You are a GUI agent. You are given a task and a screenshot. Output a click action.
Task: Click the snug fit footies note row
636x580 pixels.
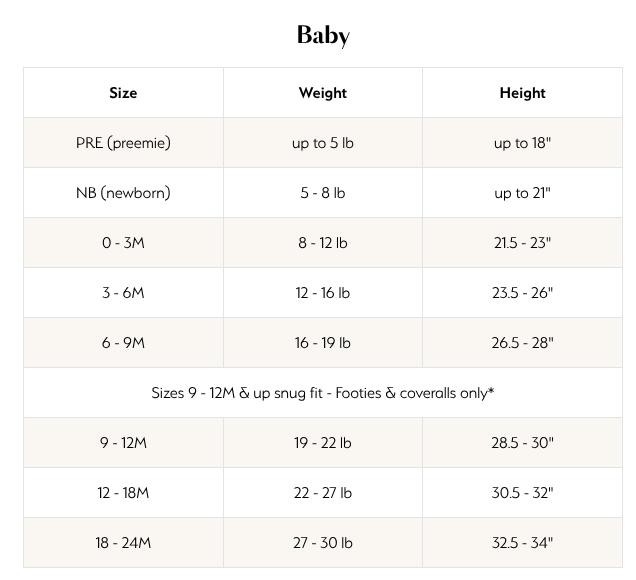(x=323, y=393)
